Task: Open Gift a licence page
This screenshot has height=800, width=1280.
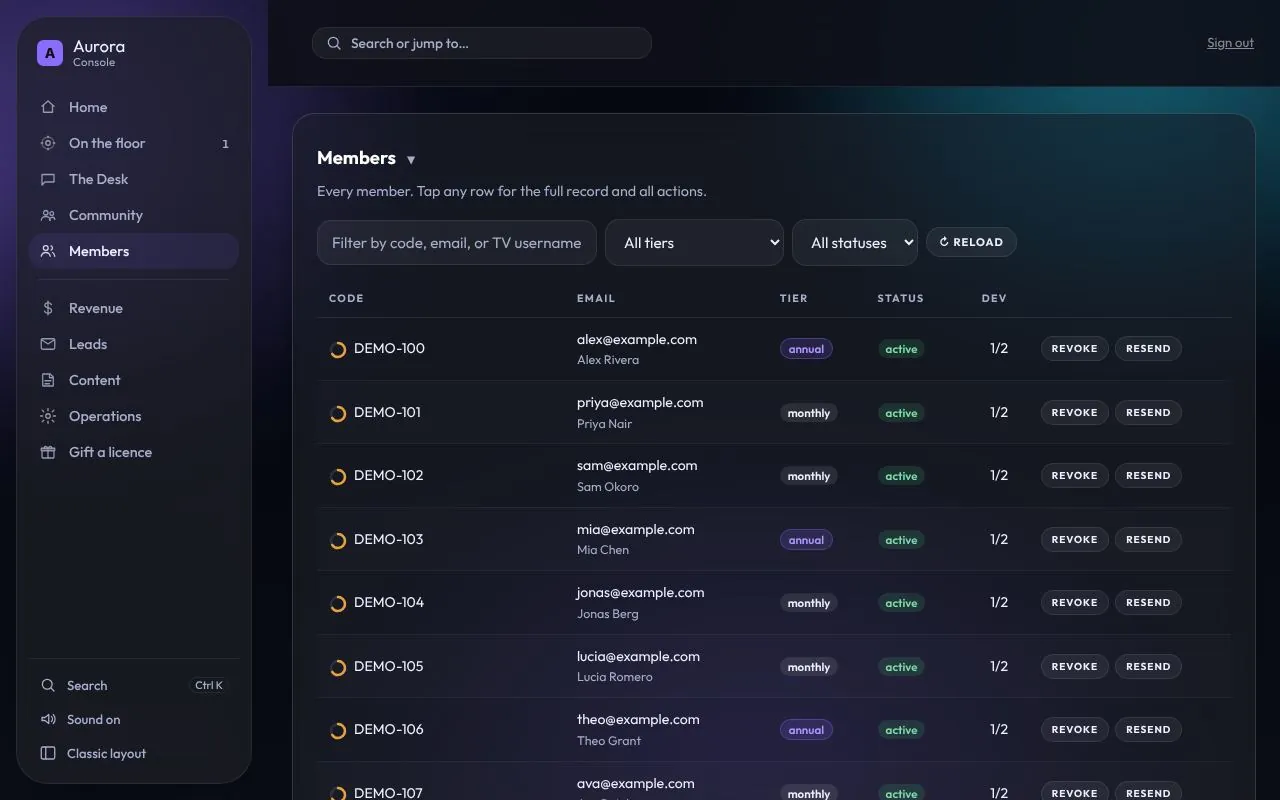Action: 134,452
